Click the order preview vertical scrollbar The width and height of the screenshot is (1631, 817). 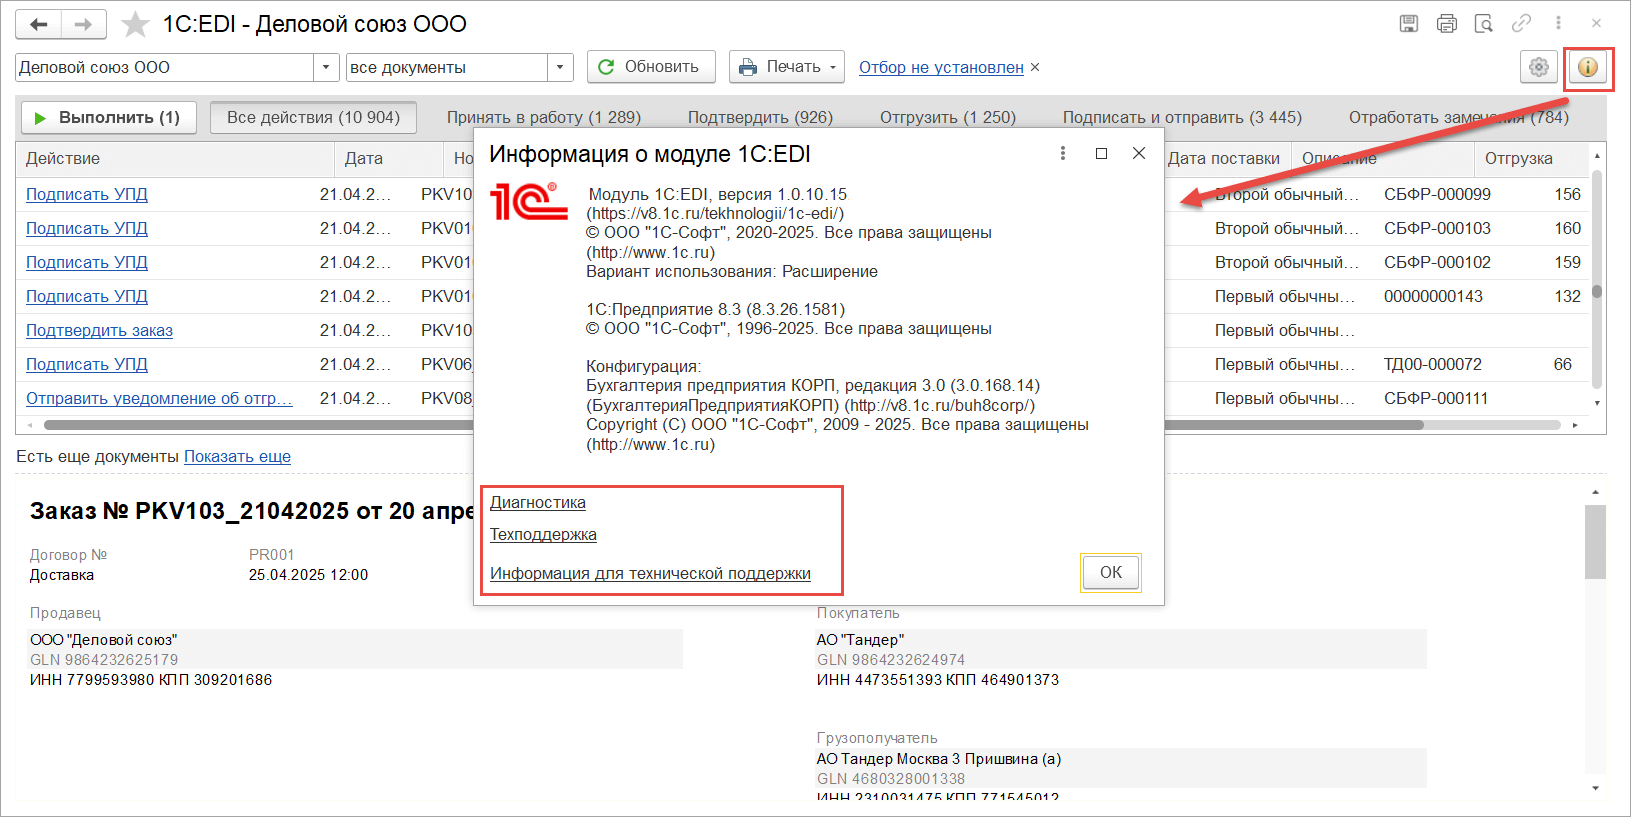(x=1595, y=542)
